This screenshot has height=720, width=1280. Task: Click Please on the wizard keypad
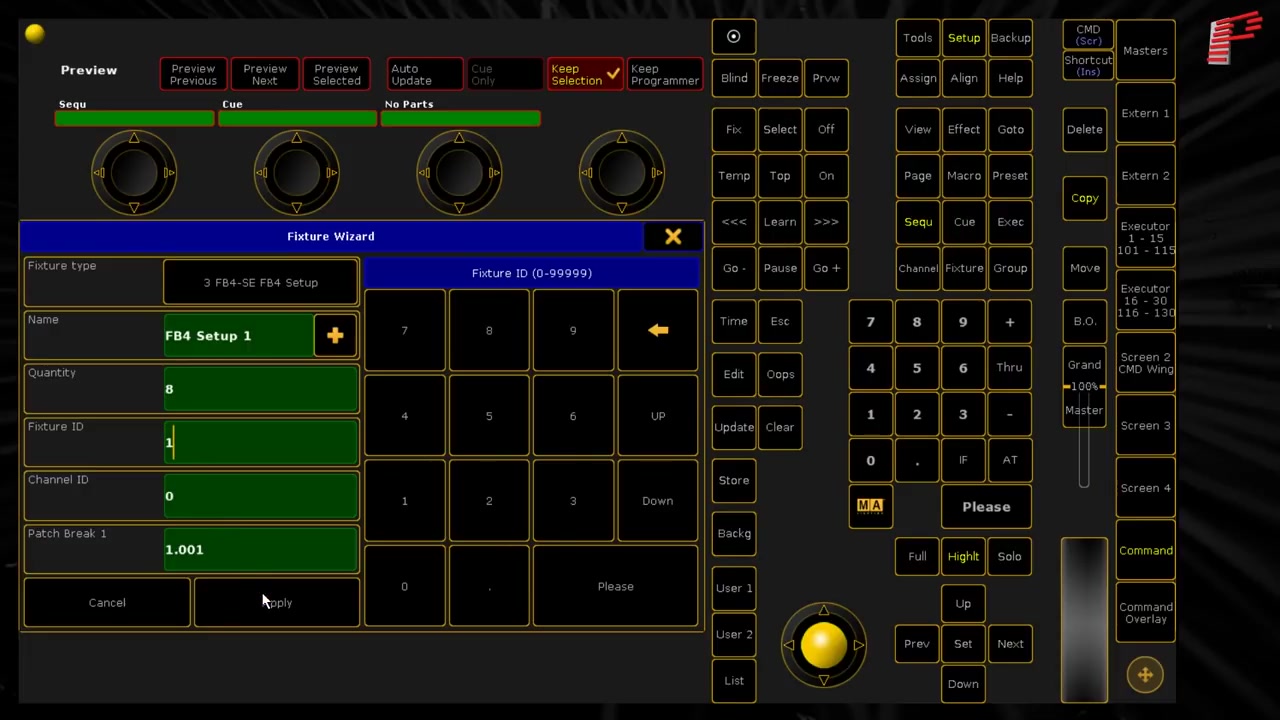(616, 587)
